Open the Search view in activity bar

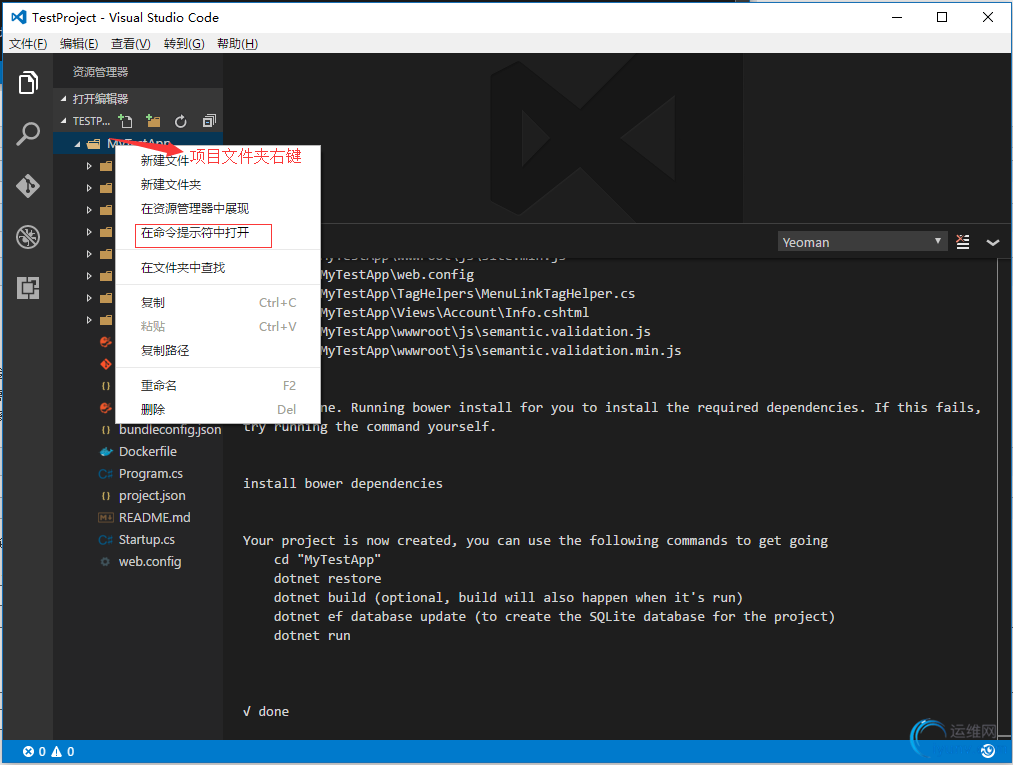pos(28,134)
